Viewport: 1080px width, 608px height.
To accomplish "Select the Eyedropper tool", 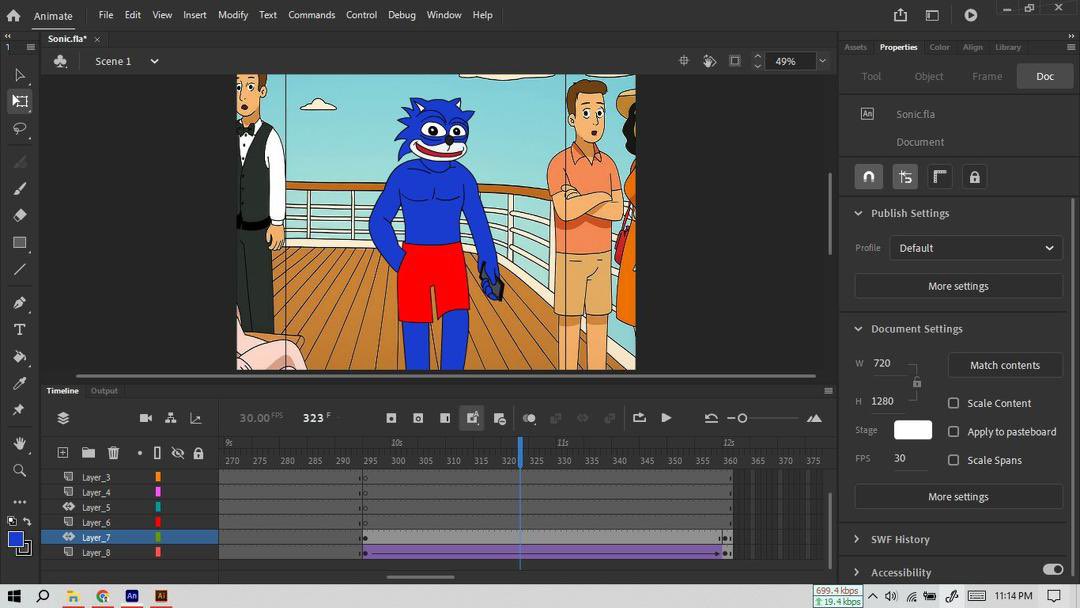I will pyautogui.click(x=19, y=384).
